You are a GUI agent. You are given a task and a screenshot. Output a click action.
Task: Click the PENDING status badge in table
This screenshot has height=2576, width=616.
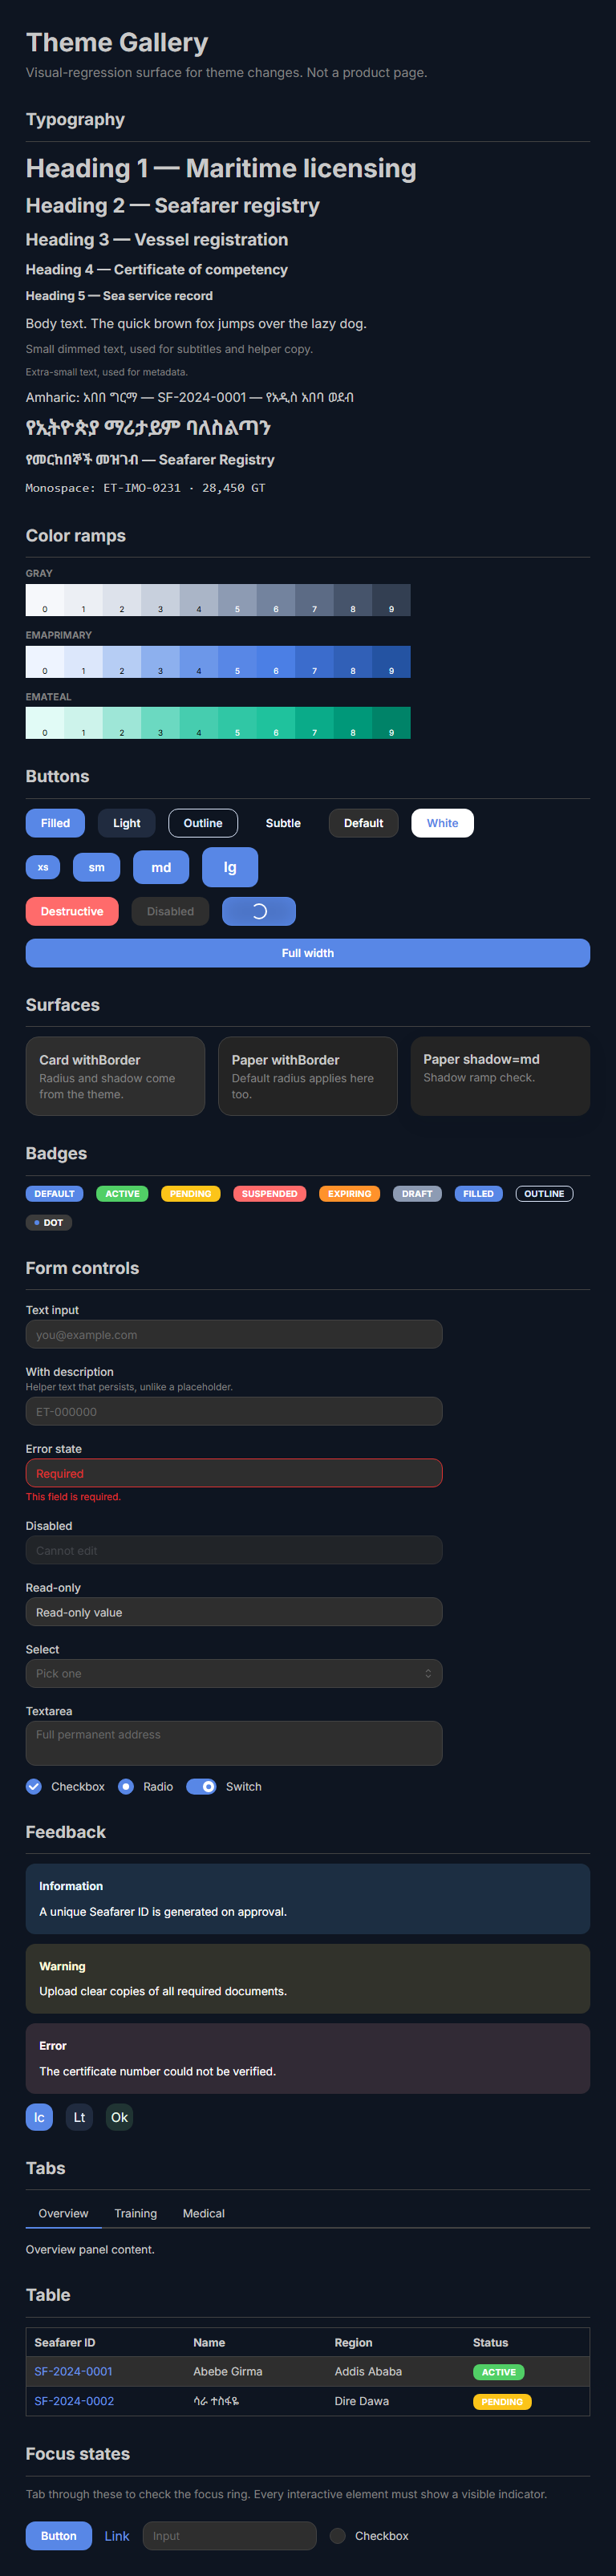click(502, 2401)
